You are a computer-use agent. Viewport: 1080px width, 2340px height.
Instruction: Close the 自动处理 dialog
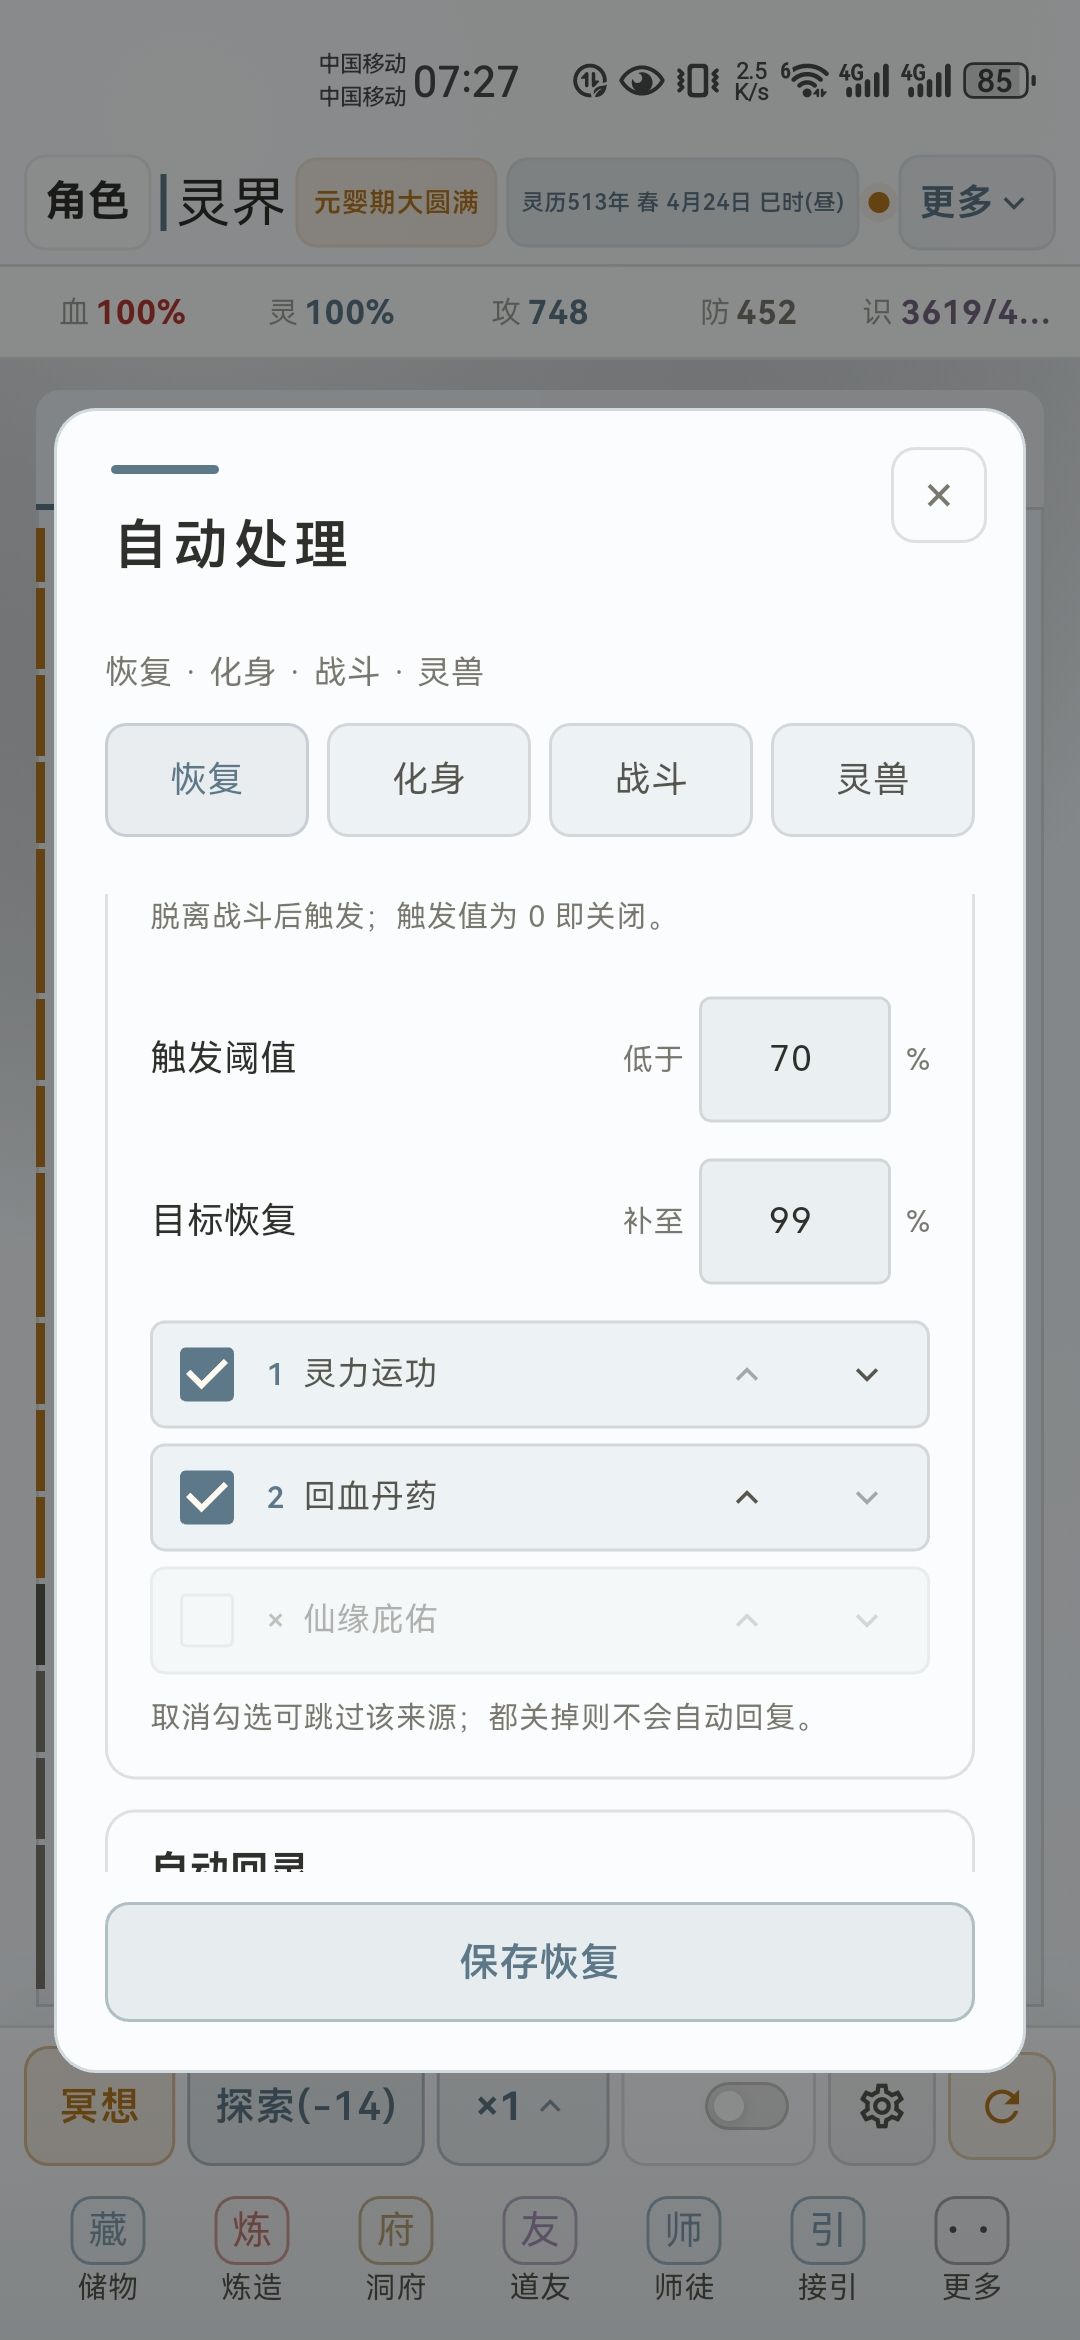(x=939, y=495)
